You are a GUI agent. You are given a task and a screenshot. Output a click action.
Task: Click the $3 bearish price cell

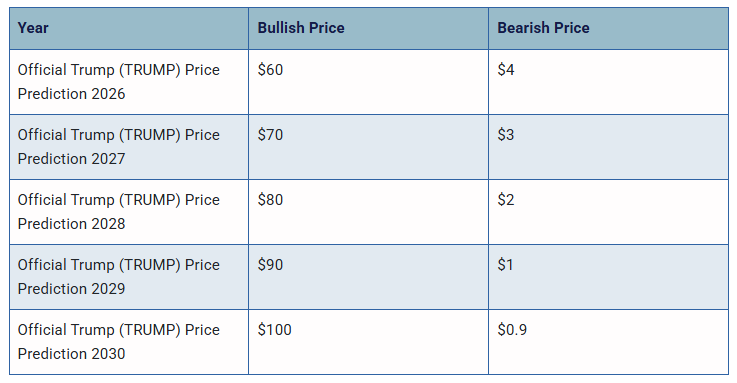609,147
